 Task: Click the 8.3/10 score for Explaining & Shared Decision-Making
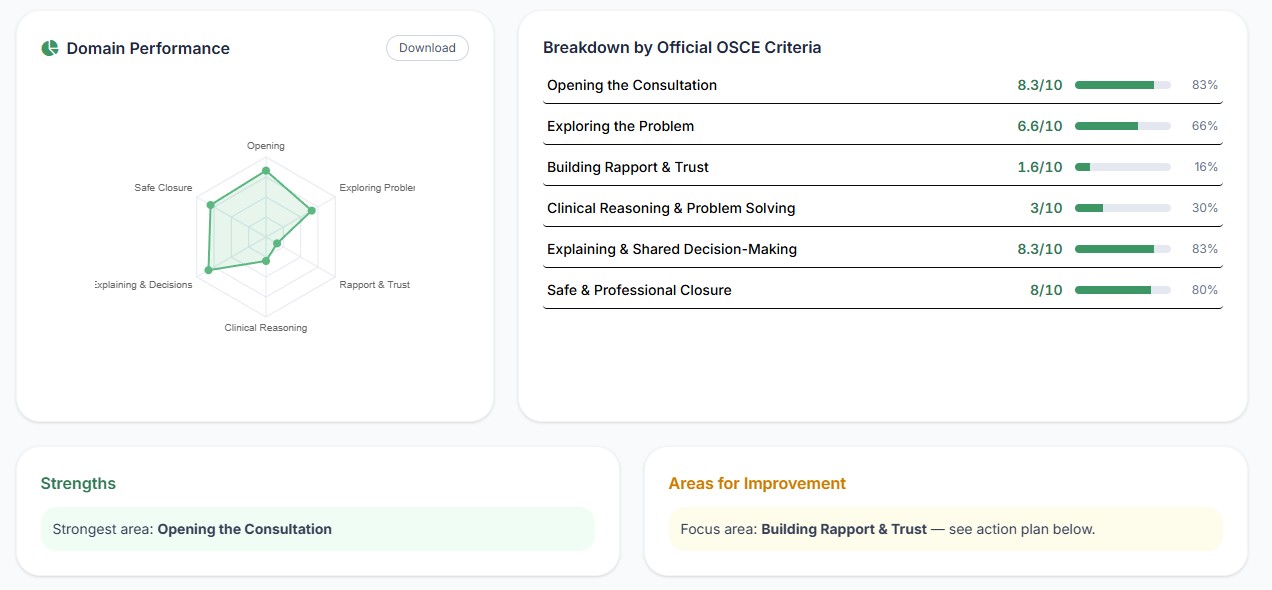click(1040, 249)
